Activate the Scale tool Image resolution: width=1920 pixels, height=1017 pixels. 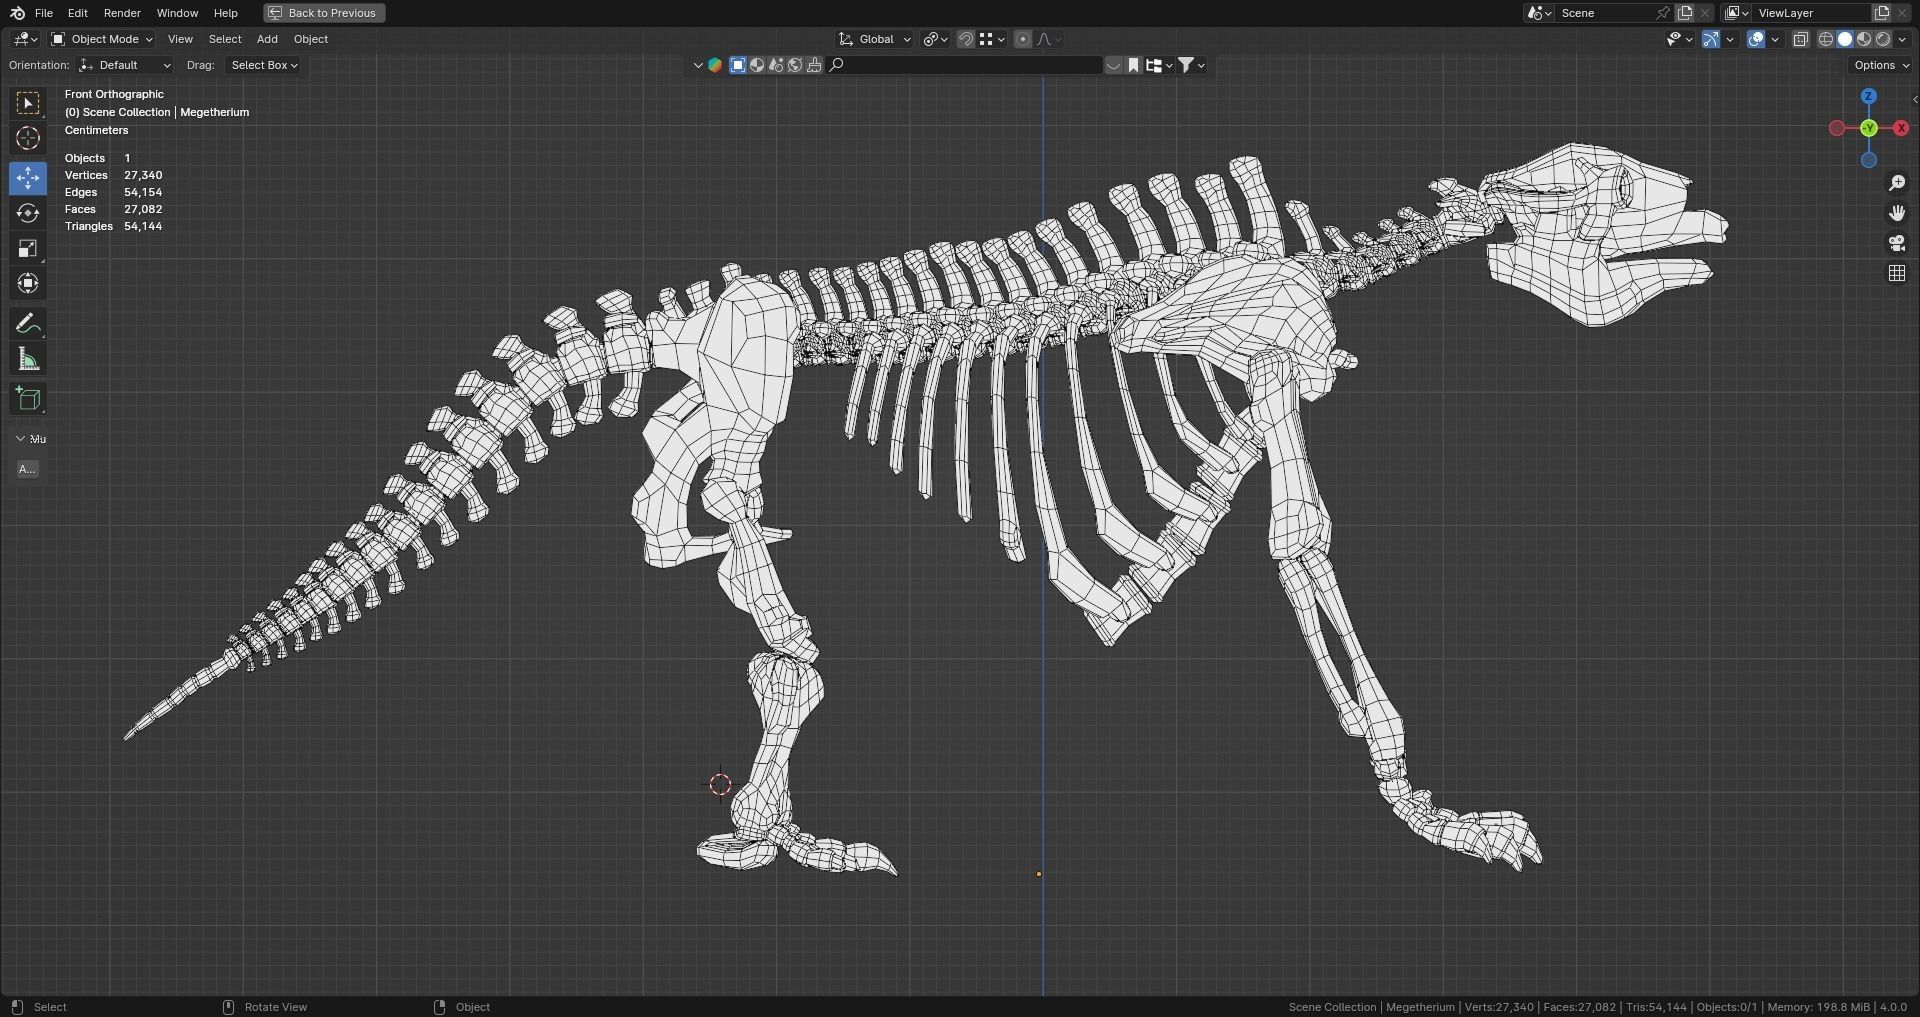28,248
